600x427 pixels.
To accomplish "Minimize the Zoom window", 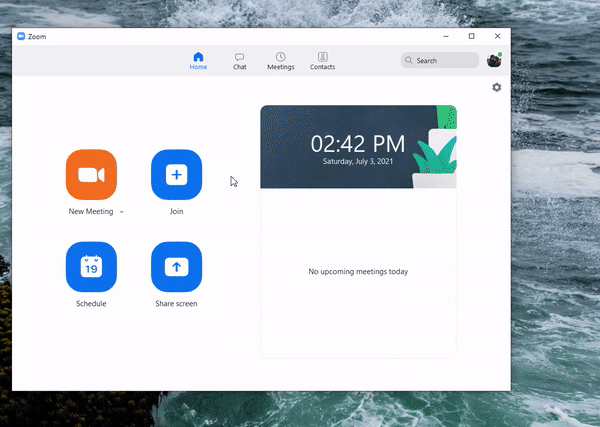I will (x=445, y=36).
